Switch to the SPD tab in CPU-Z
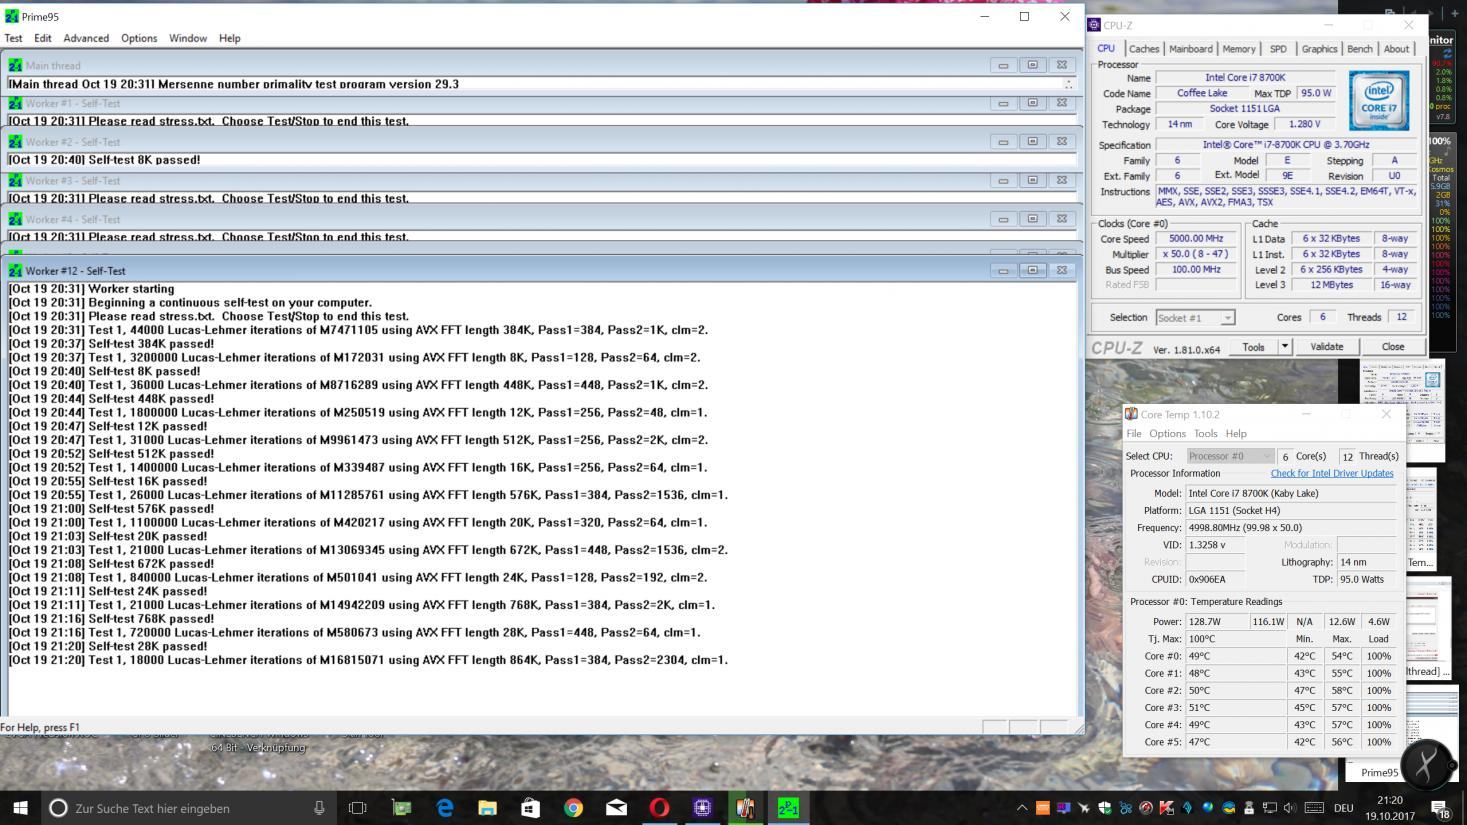1467x825 pixels. click(x=1278, y=49)
